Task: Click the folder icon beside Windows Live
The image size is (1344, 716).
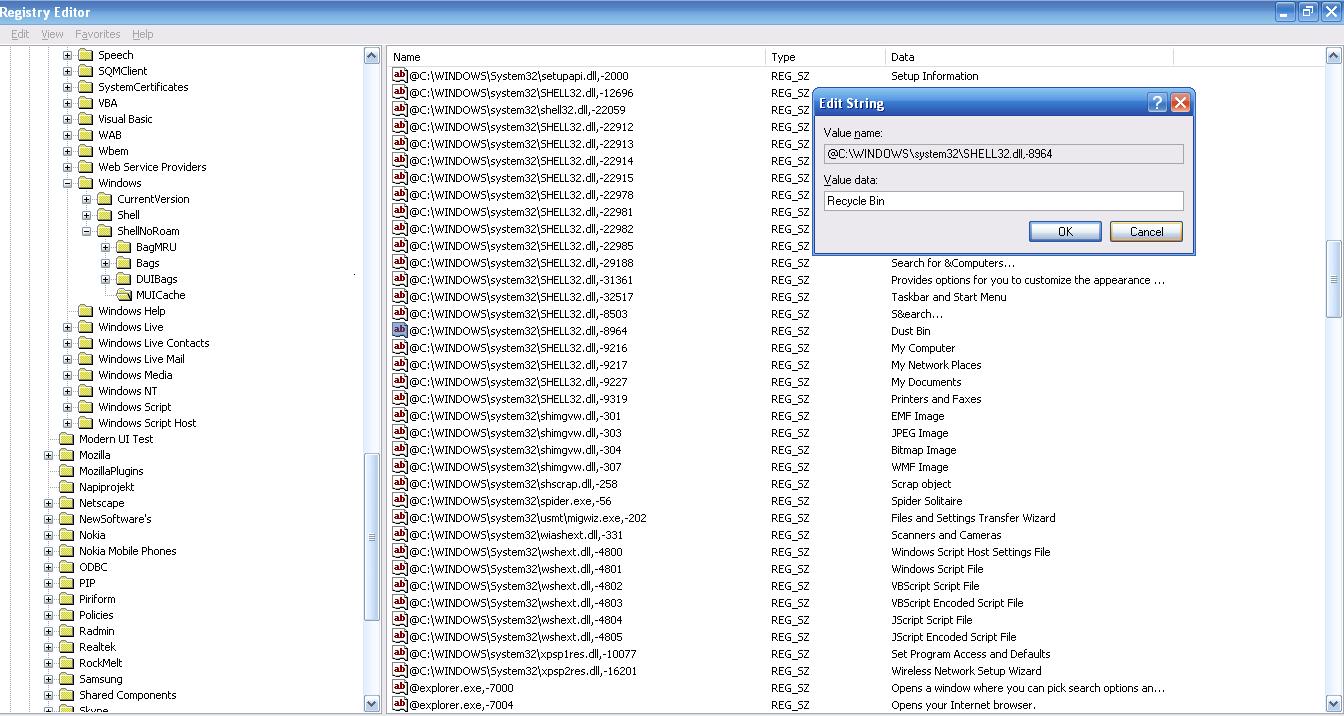Action: (85, 327)
